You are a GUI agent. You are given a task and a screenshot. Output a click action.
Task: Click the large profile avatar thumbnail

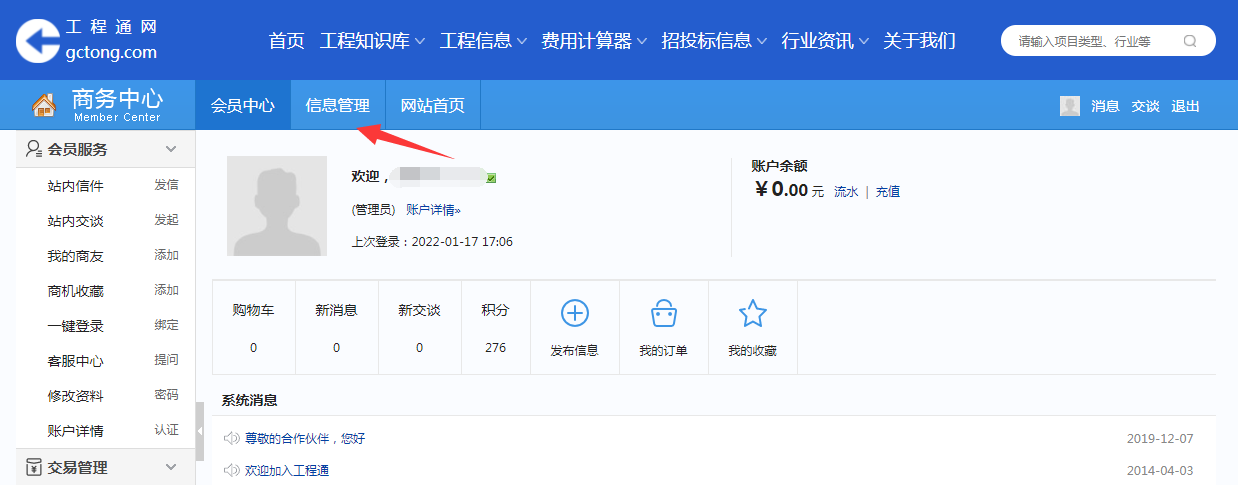point(276,205)
